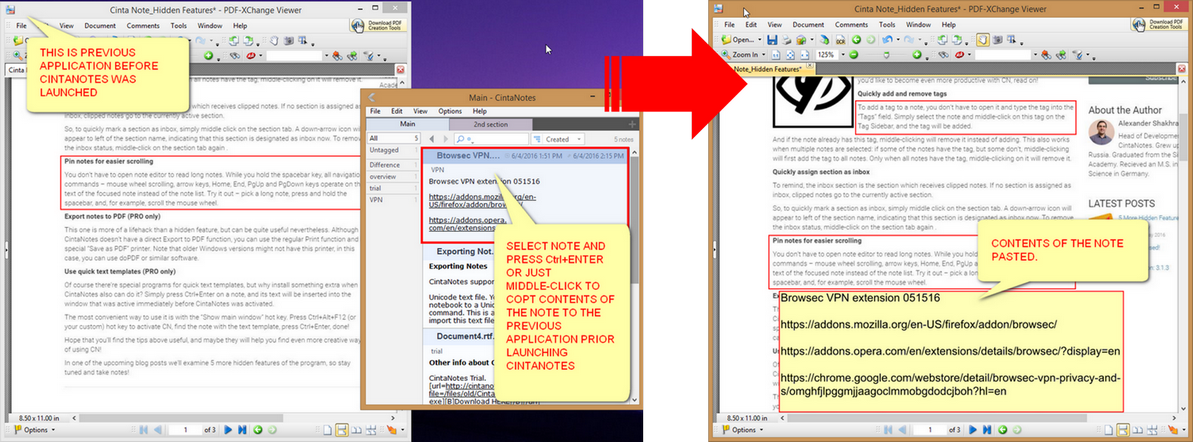Click Facing pages layout icon in right window

[x=1137, y=430]
